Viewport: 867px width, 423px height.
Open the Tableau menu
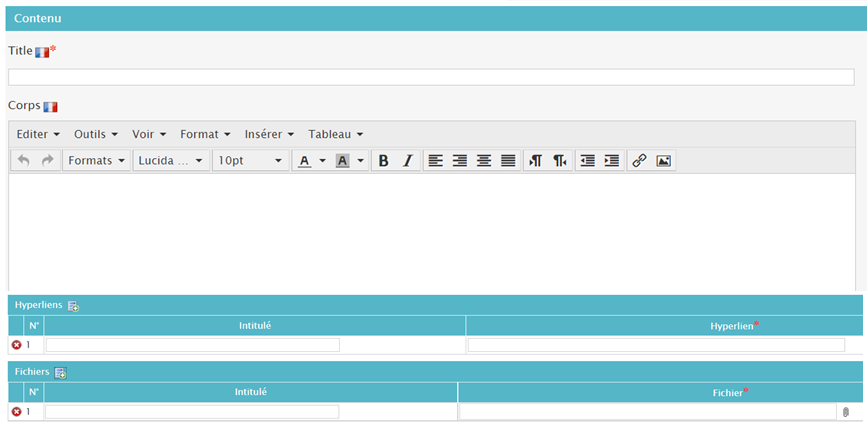(335, 134)
